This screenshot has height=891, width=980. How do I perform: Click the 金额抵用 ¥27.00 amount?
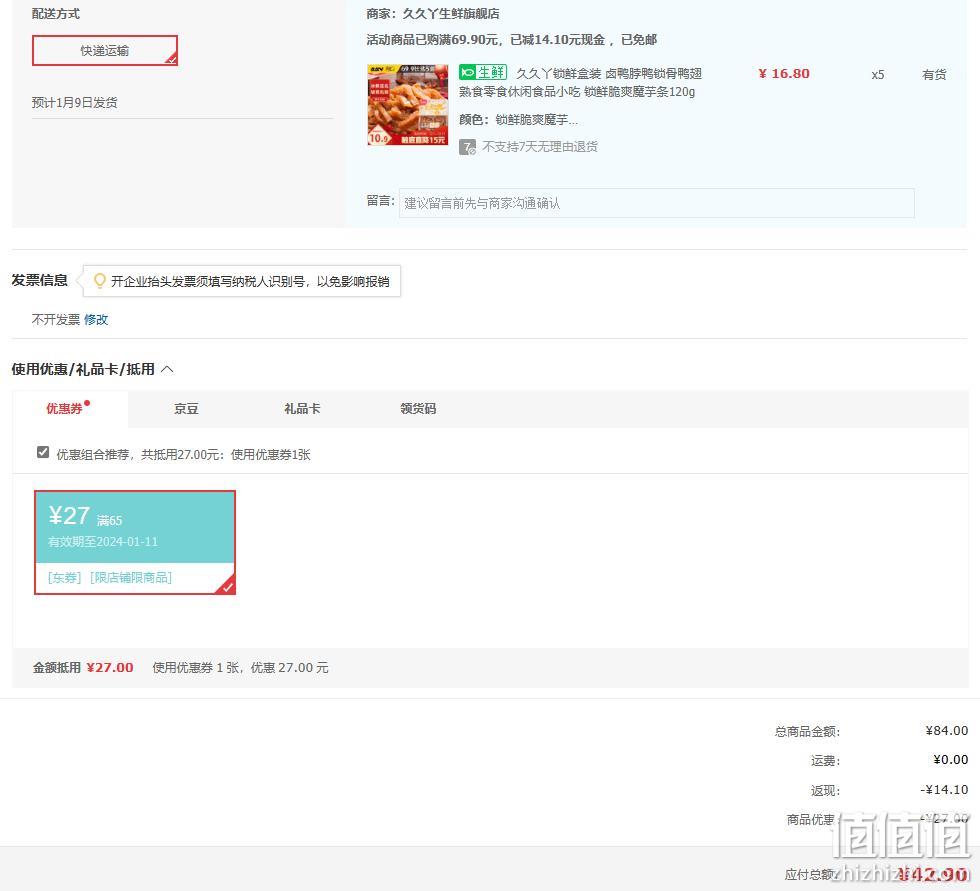pos(110,667)
